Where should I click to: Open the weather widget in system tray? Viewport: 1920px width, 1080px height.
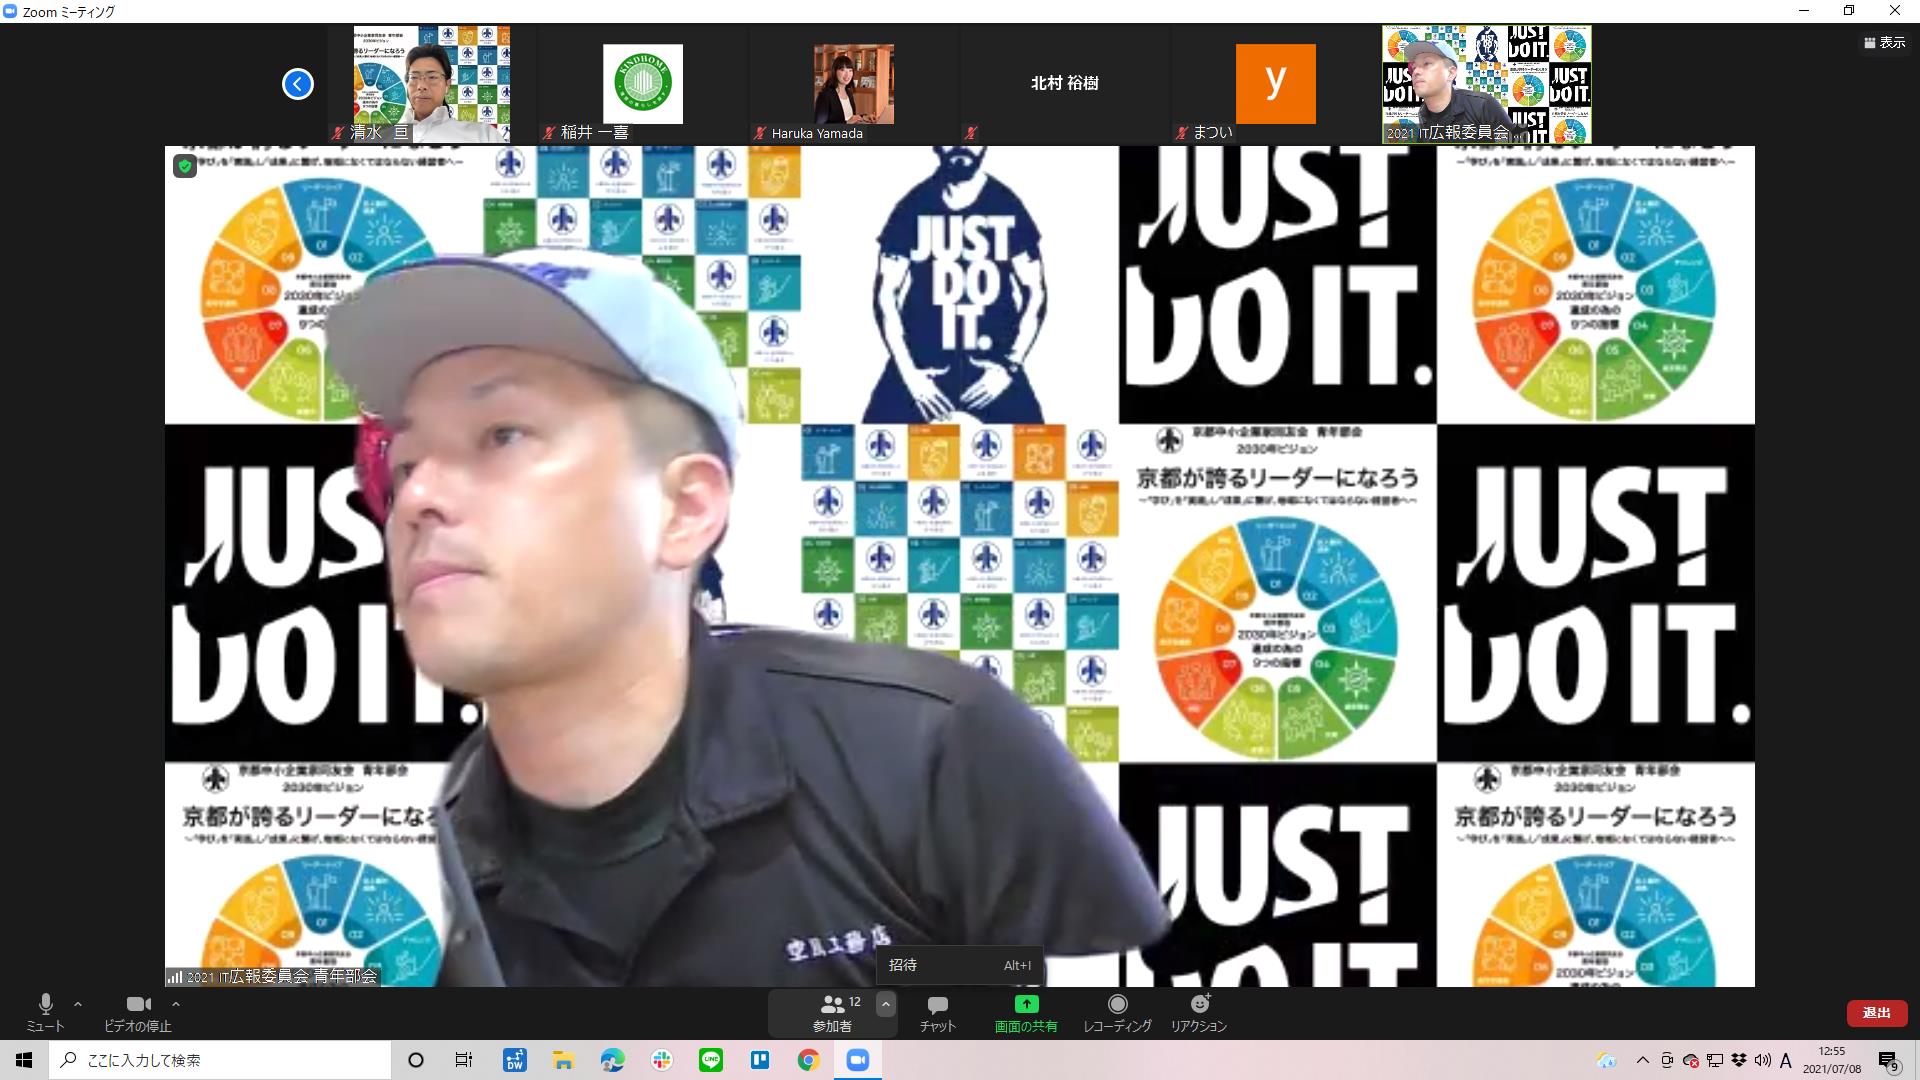tap(1607, 1060)
